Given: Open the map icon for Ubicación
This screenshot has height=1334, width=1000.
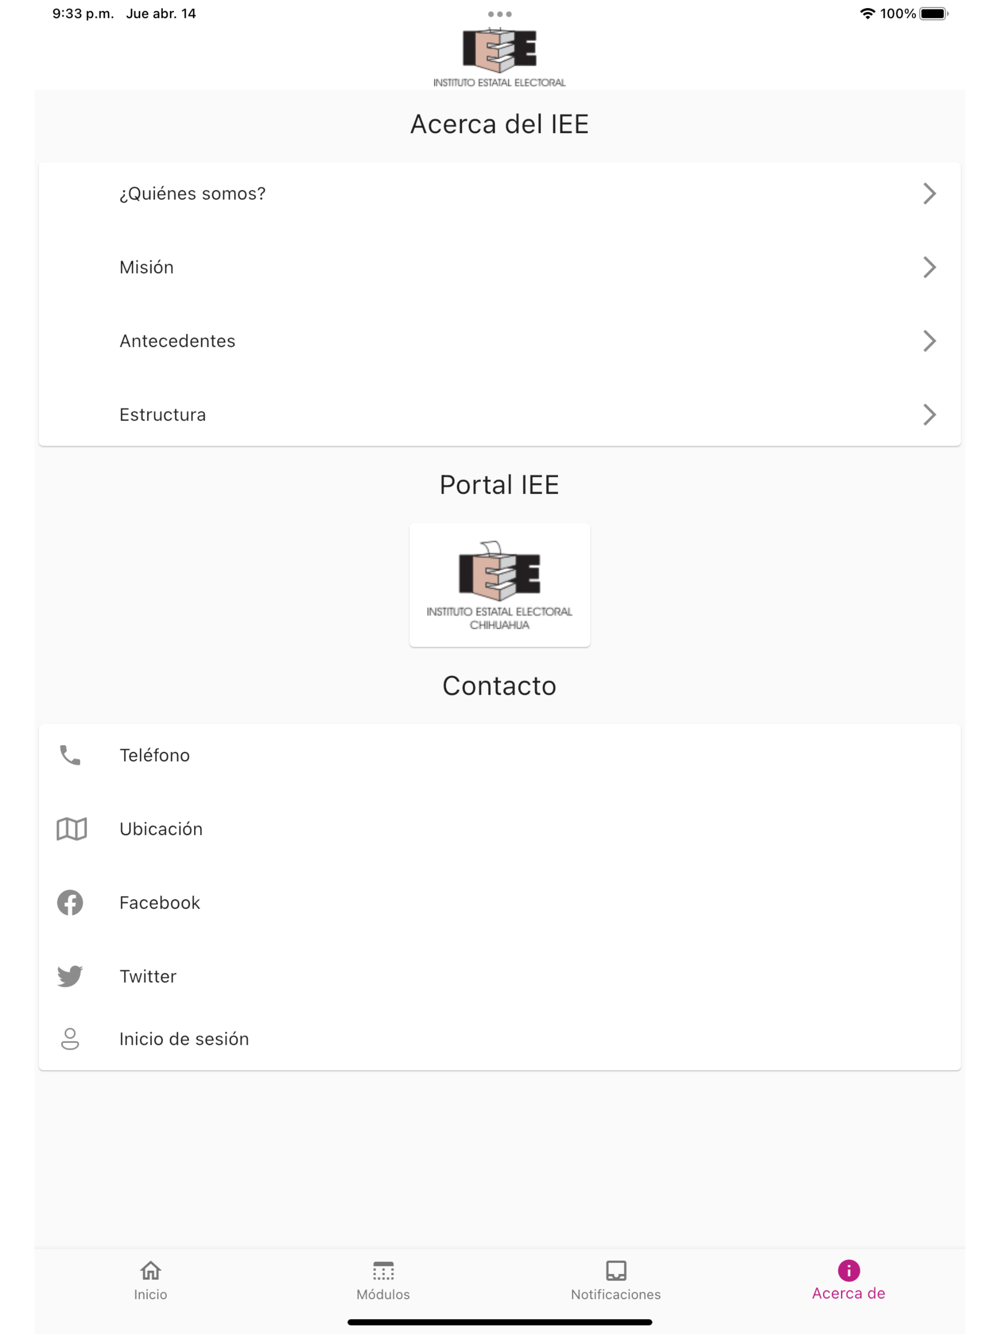Looking at the screenshot, I should click(x=71, y=829).
